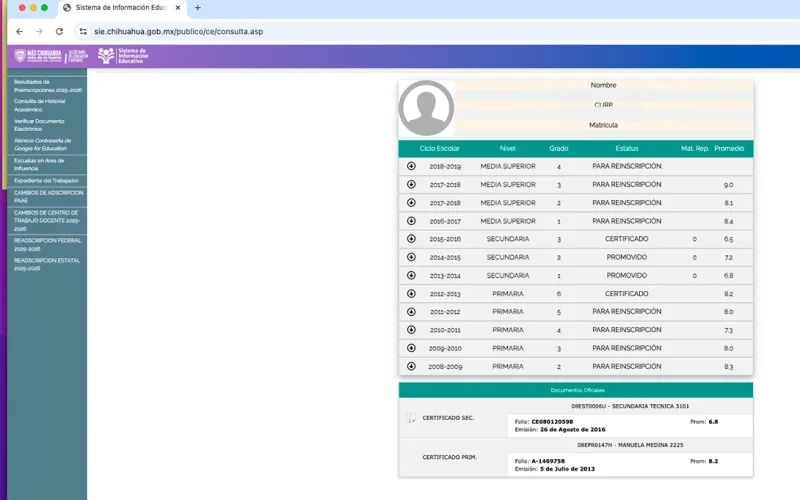Click arrow icon for 2014-2015 Secundaria row
This screenshot has height=500, width=800.
(x=411, y=257)
